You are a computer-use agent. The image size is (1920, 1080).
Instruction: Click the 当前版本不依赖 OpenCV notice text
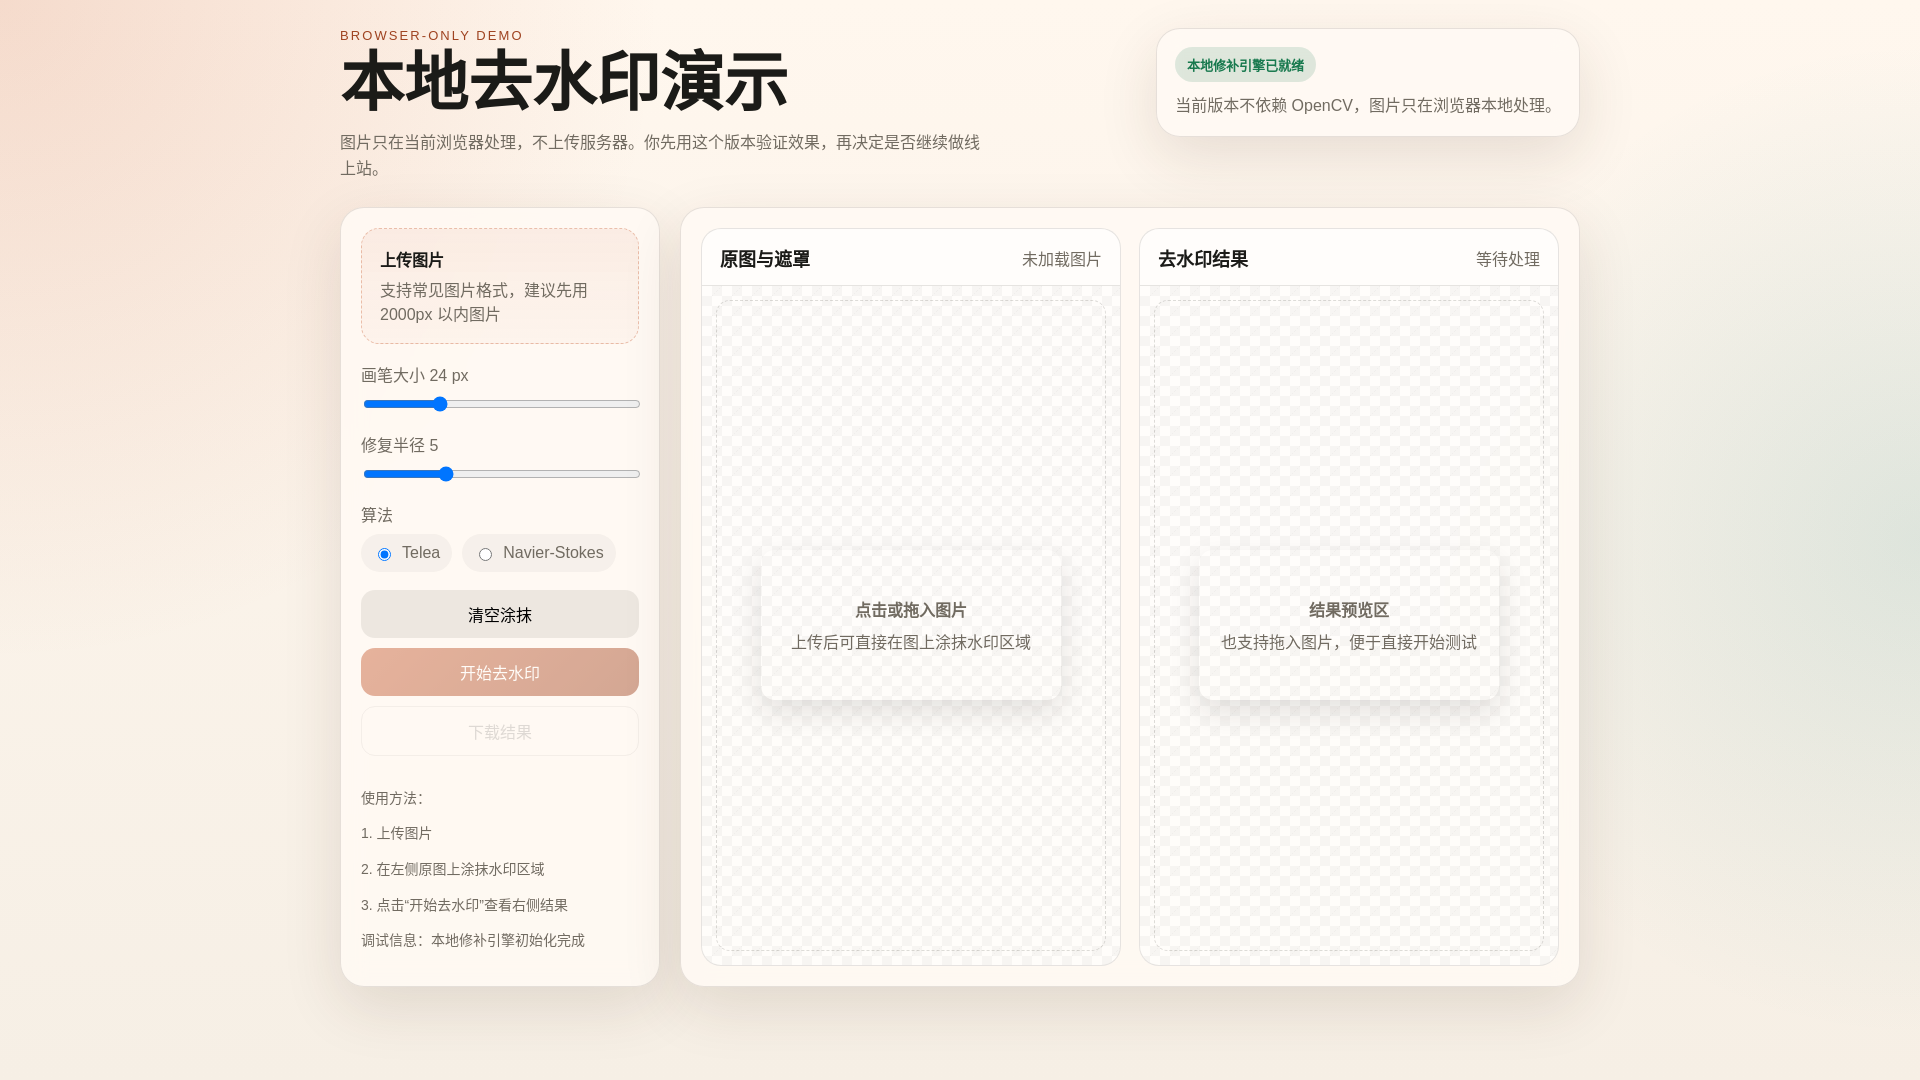click(x=1368, y=105)
